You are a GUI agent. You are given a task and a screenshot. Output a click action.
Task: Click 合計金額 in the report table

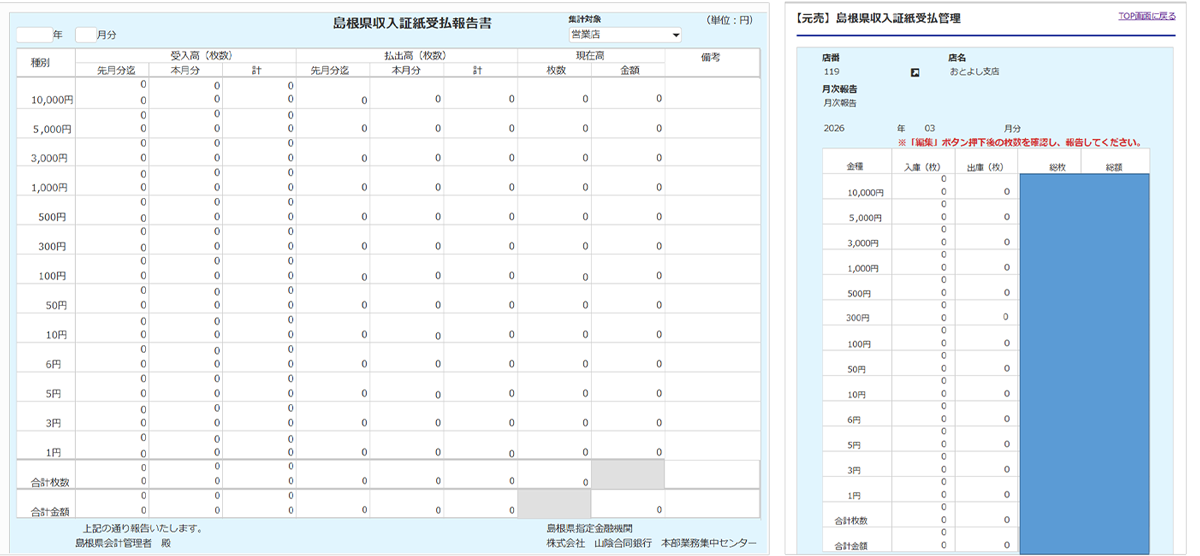point(50,511)
